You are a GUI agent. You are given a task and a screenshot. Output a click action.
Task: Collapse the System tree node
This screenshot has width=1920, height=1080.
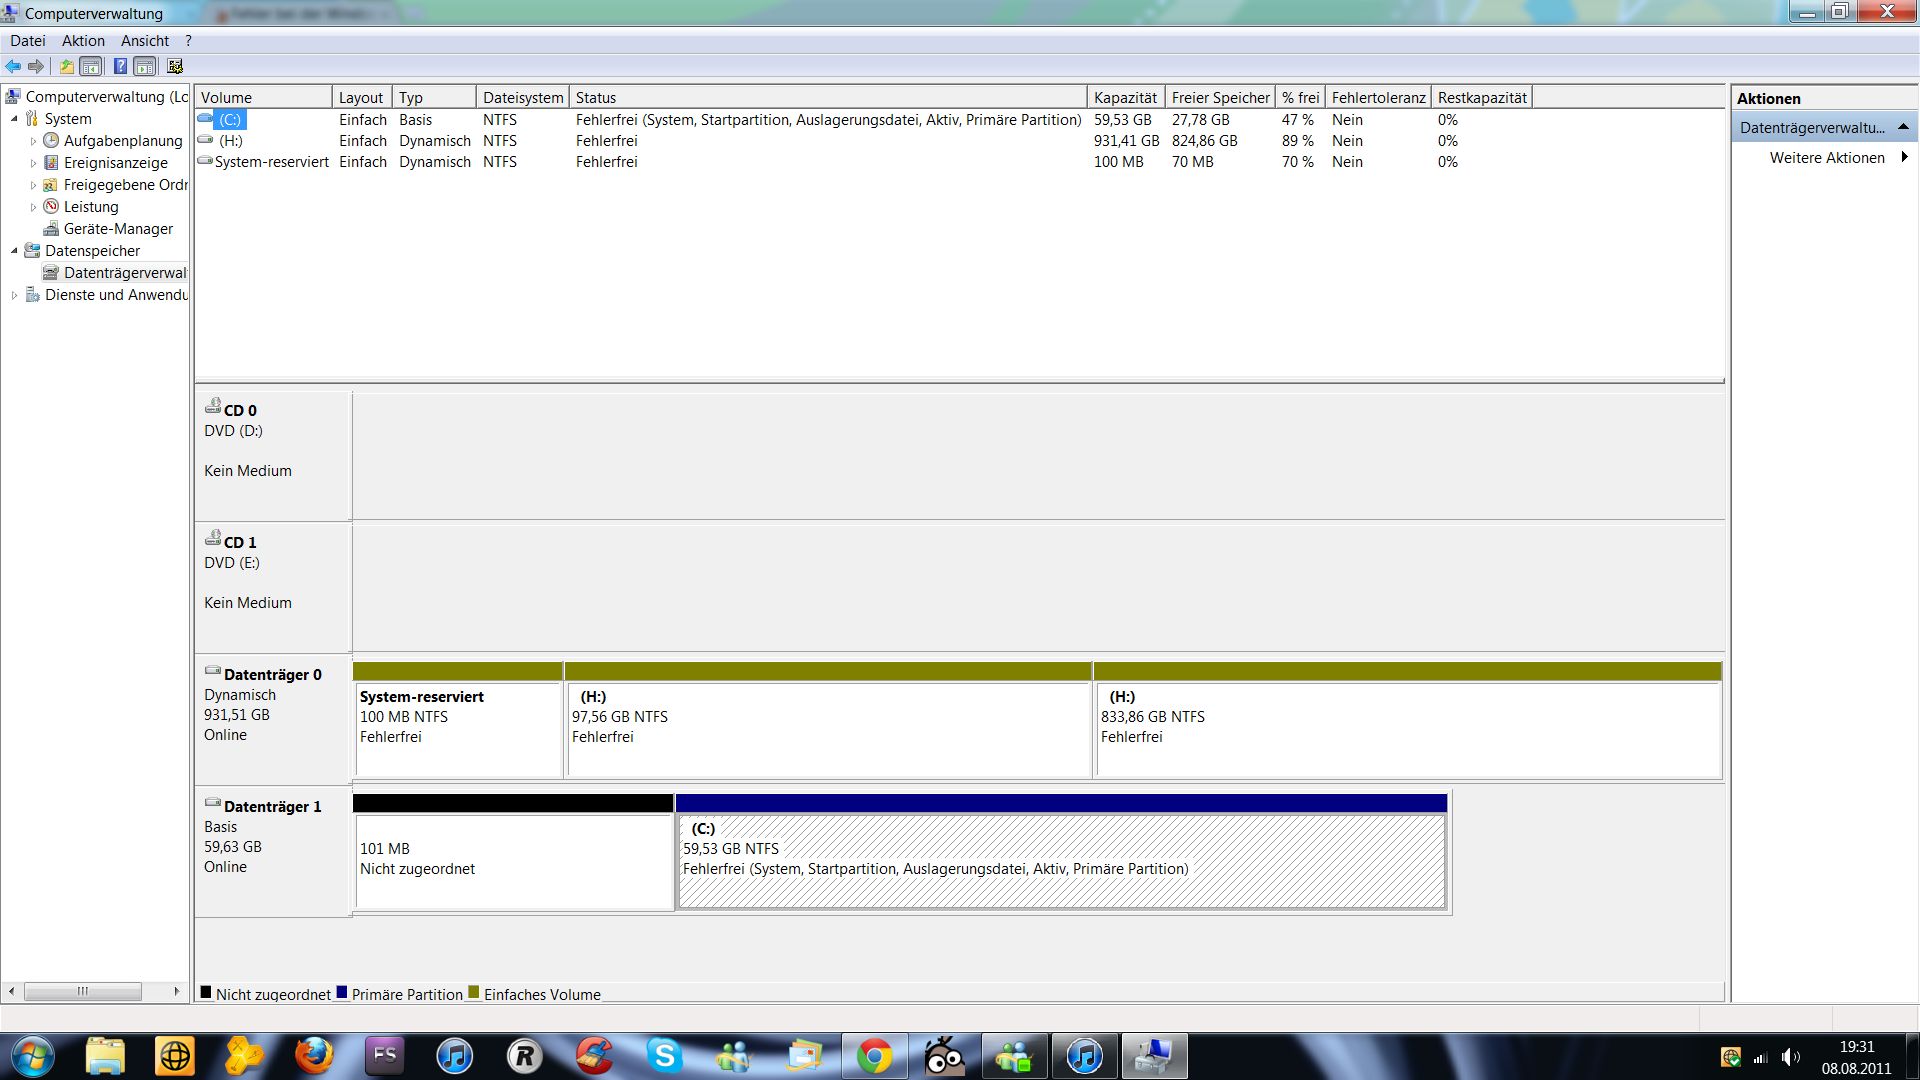point(14,119)
